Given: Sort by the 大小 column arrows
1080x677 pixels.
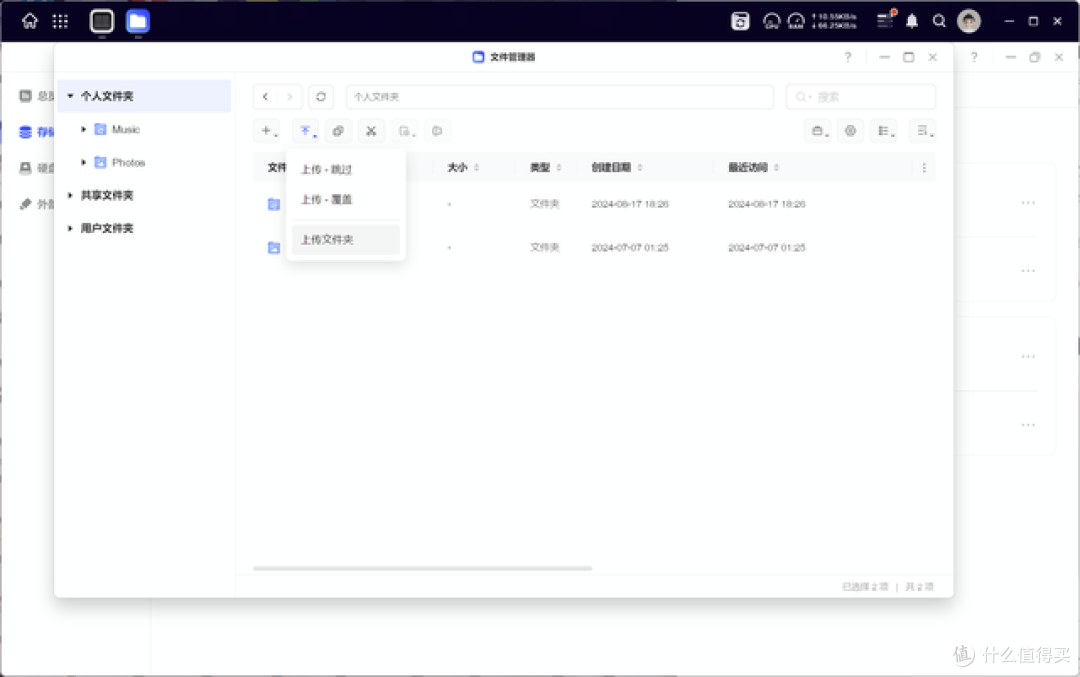Looking at the screenshot, I should tap(476, 167).
